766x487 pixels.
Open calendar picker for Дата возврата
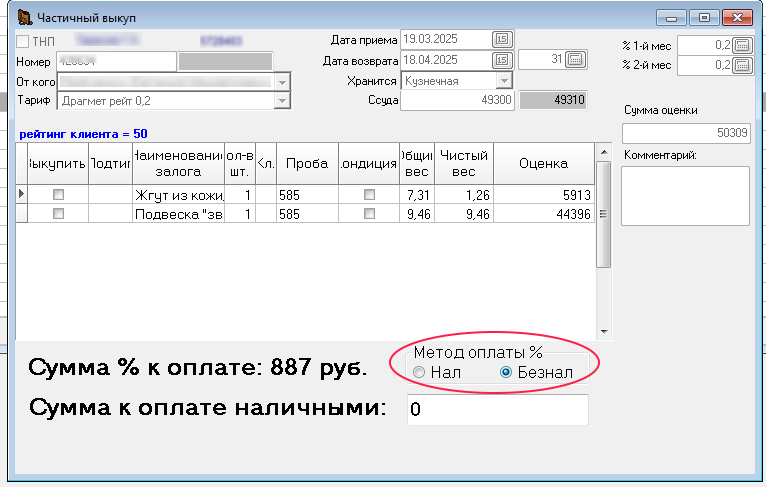pos(502,60)
